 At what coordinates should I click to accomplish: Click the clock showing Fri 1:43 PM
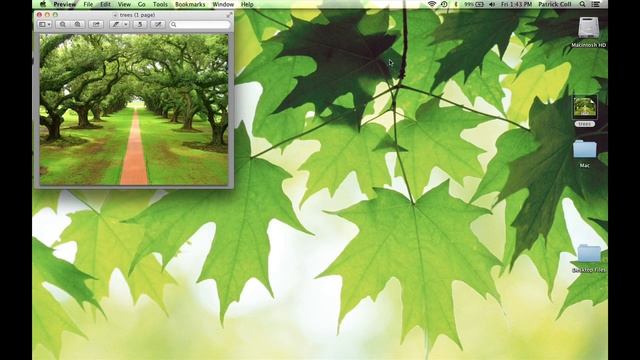[516, 4]
